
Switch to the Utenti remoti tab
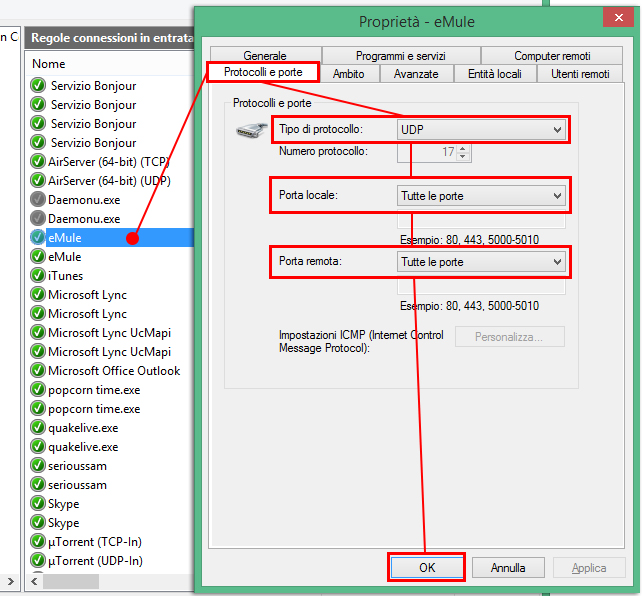pos(580,74)
